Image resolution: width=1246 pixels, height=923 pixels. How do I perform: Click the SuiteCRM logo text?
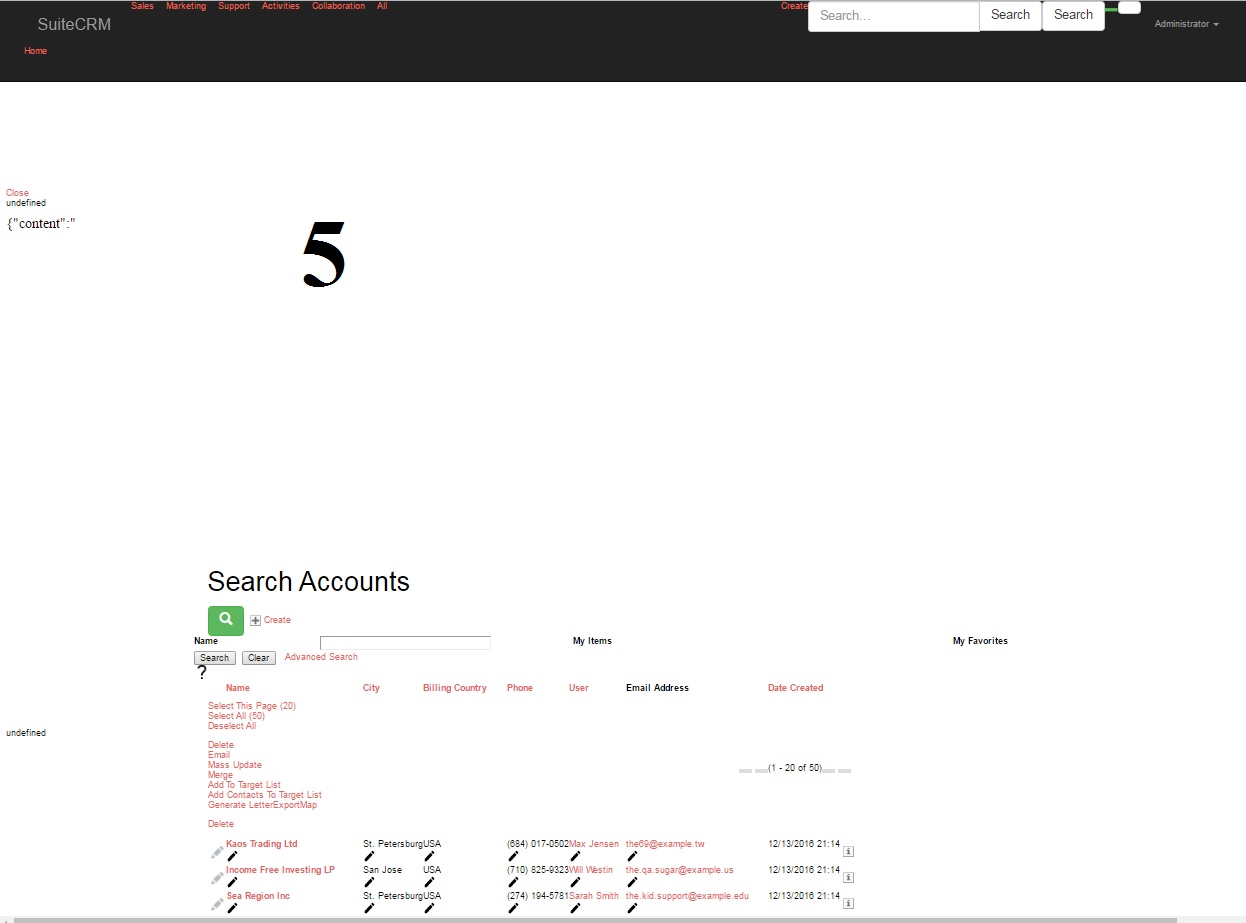[74, 24]
